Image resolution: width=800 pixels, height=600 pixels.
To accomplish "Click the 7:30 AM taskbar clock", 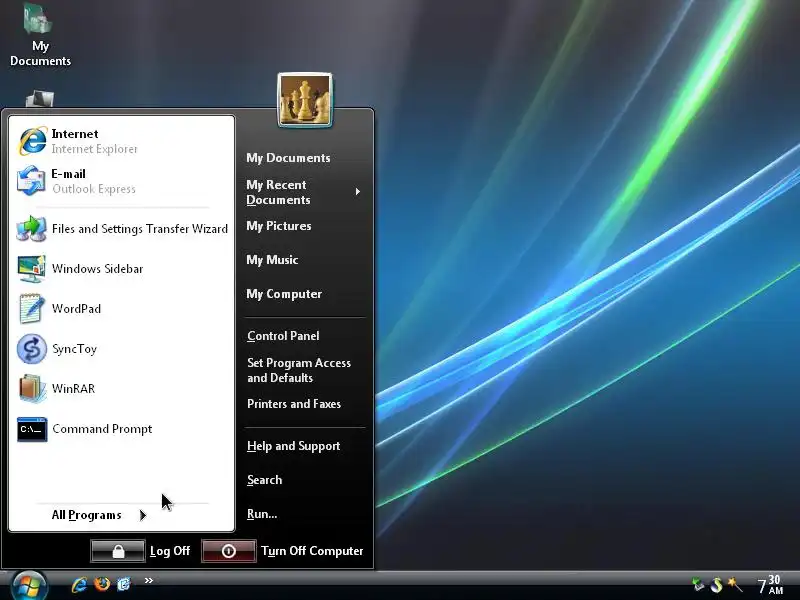I will pyautogui.click(x=770, y=585).
